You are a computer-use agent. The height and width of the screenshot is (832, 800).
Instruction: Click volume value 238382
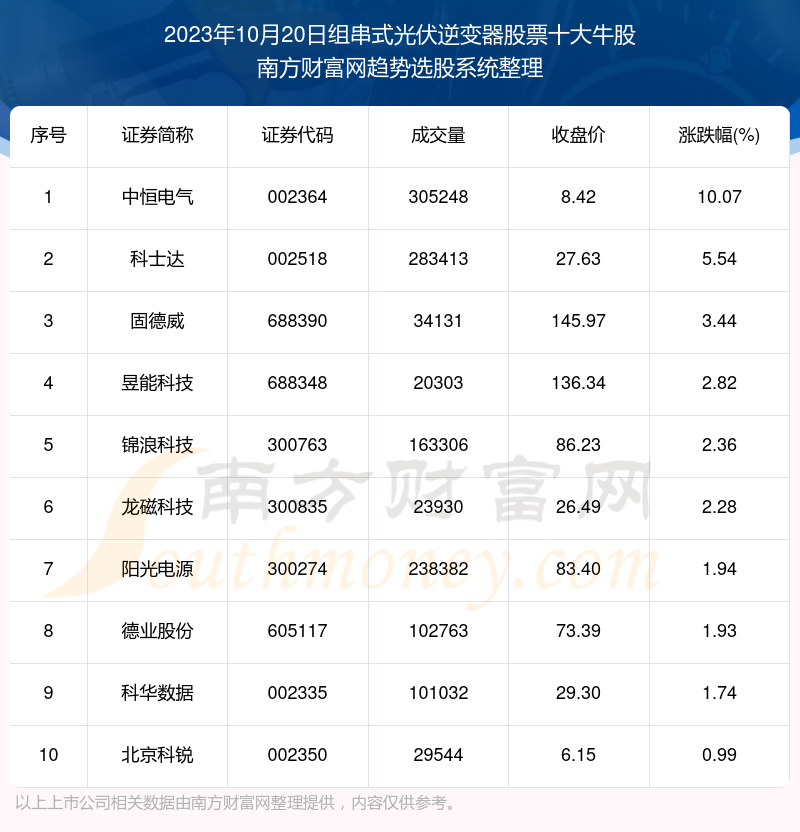tap(438, 569)
